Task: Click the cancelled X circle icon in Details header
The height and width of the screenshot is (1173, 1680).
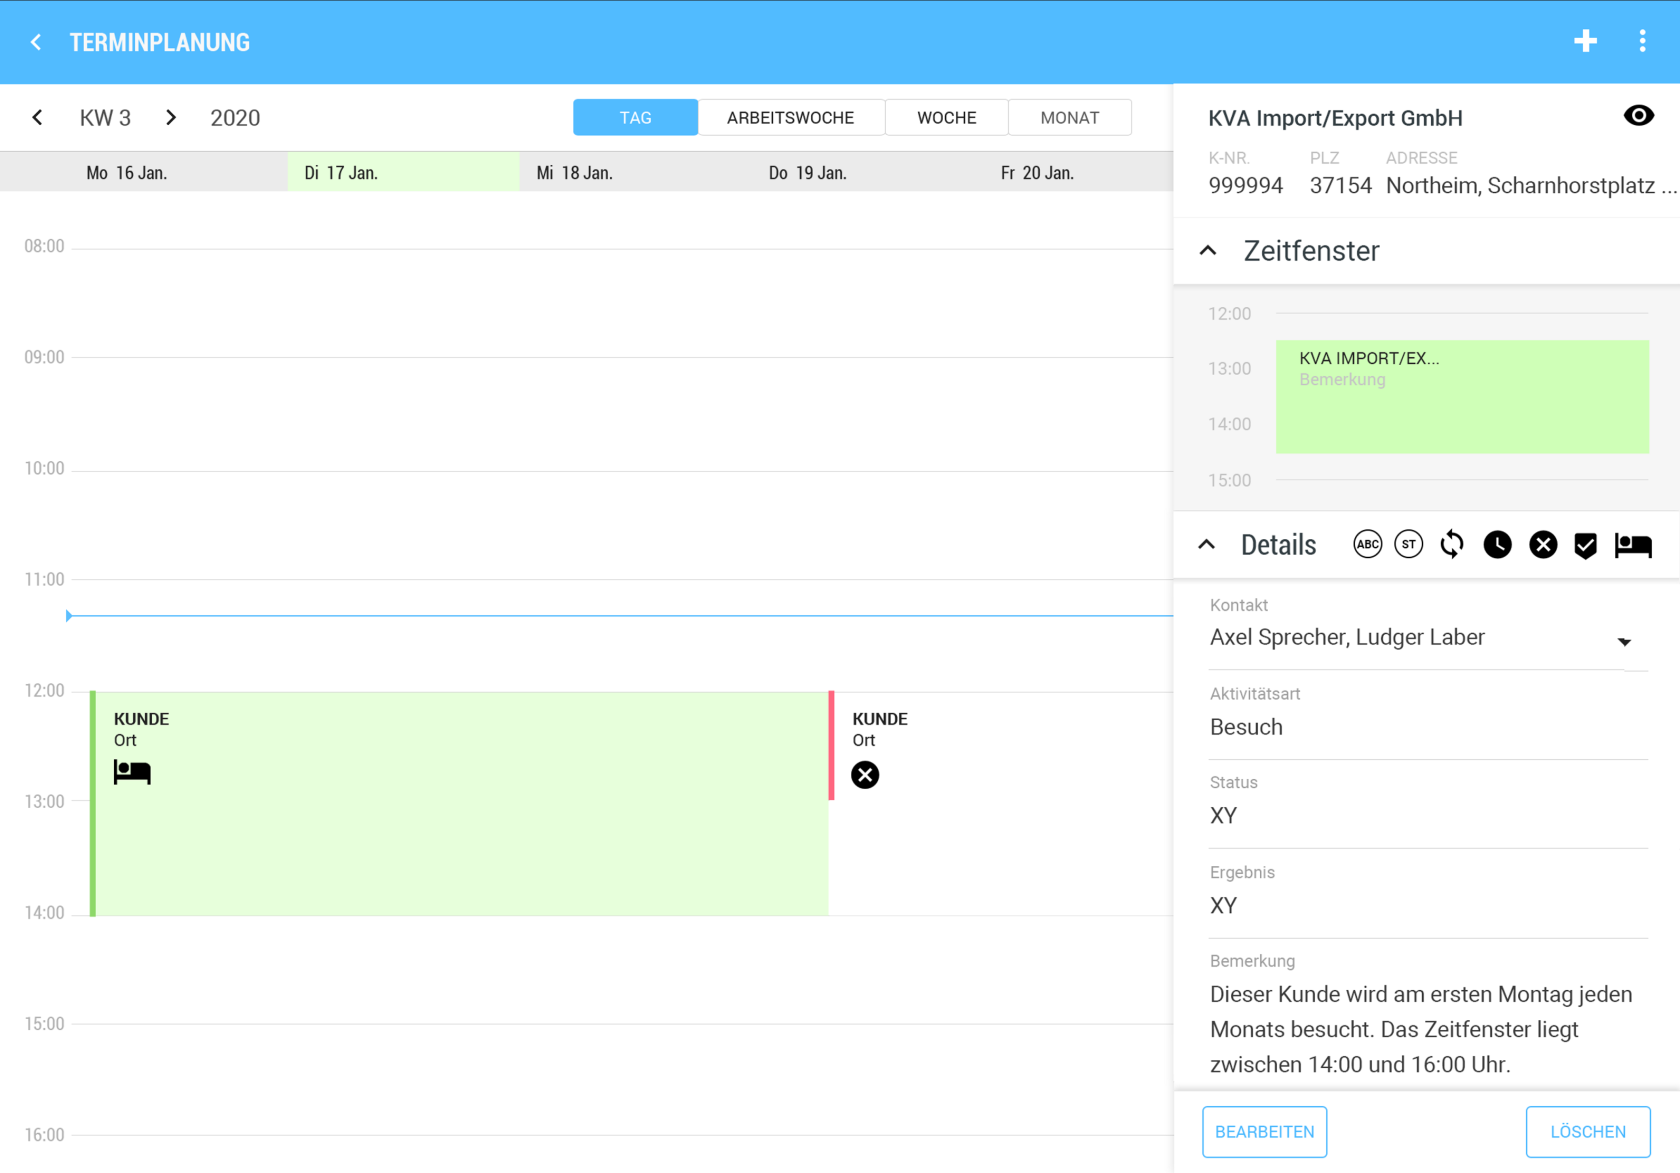Action: click(x=1544, y=544)
